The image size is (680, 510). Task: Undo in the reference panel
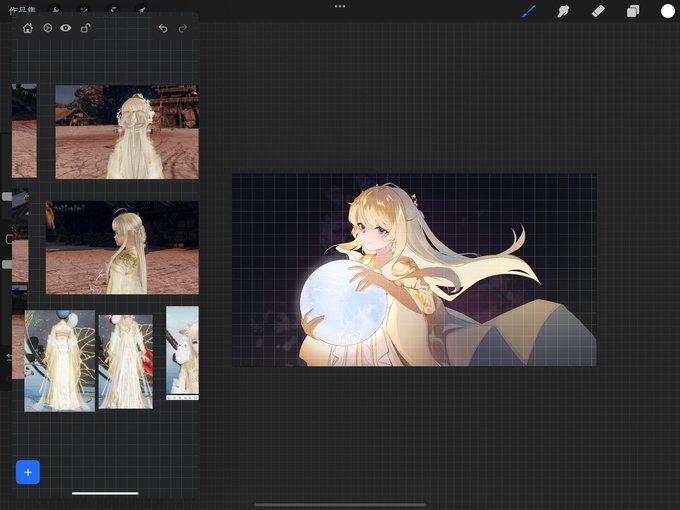pyautogui.click(x=163, y=28)
